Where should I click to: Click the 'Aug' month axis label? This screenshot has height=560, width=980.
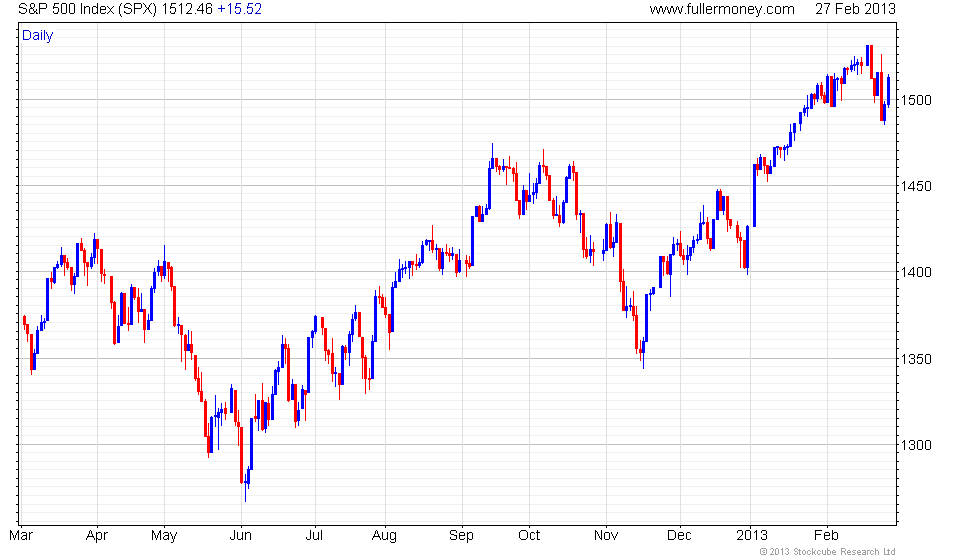pos(384,536)
